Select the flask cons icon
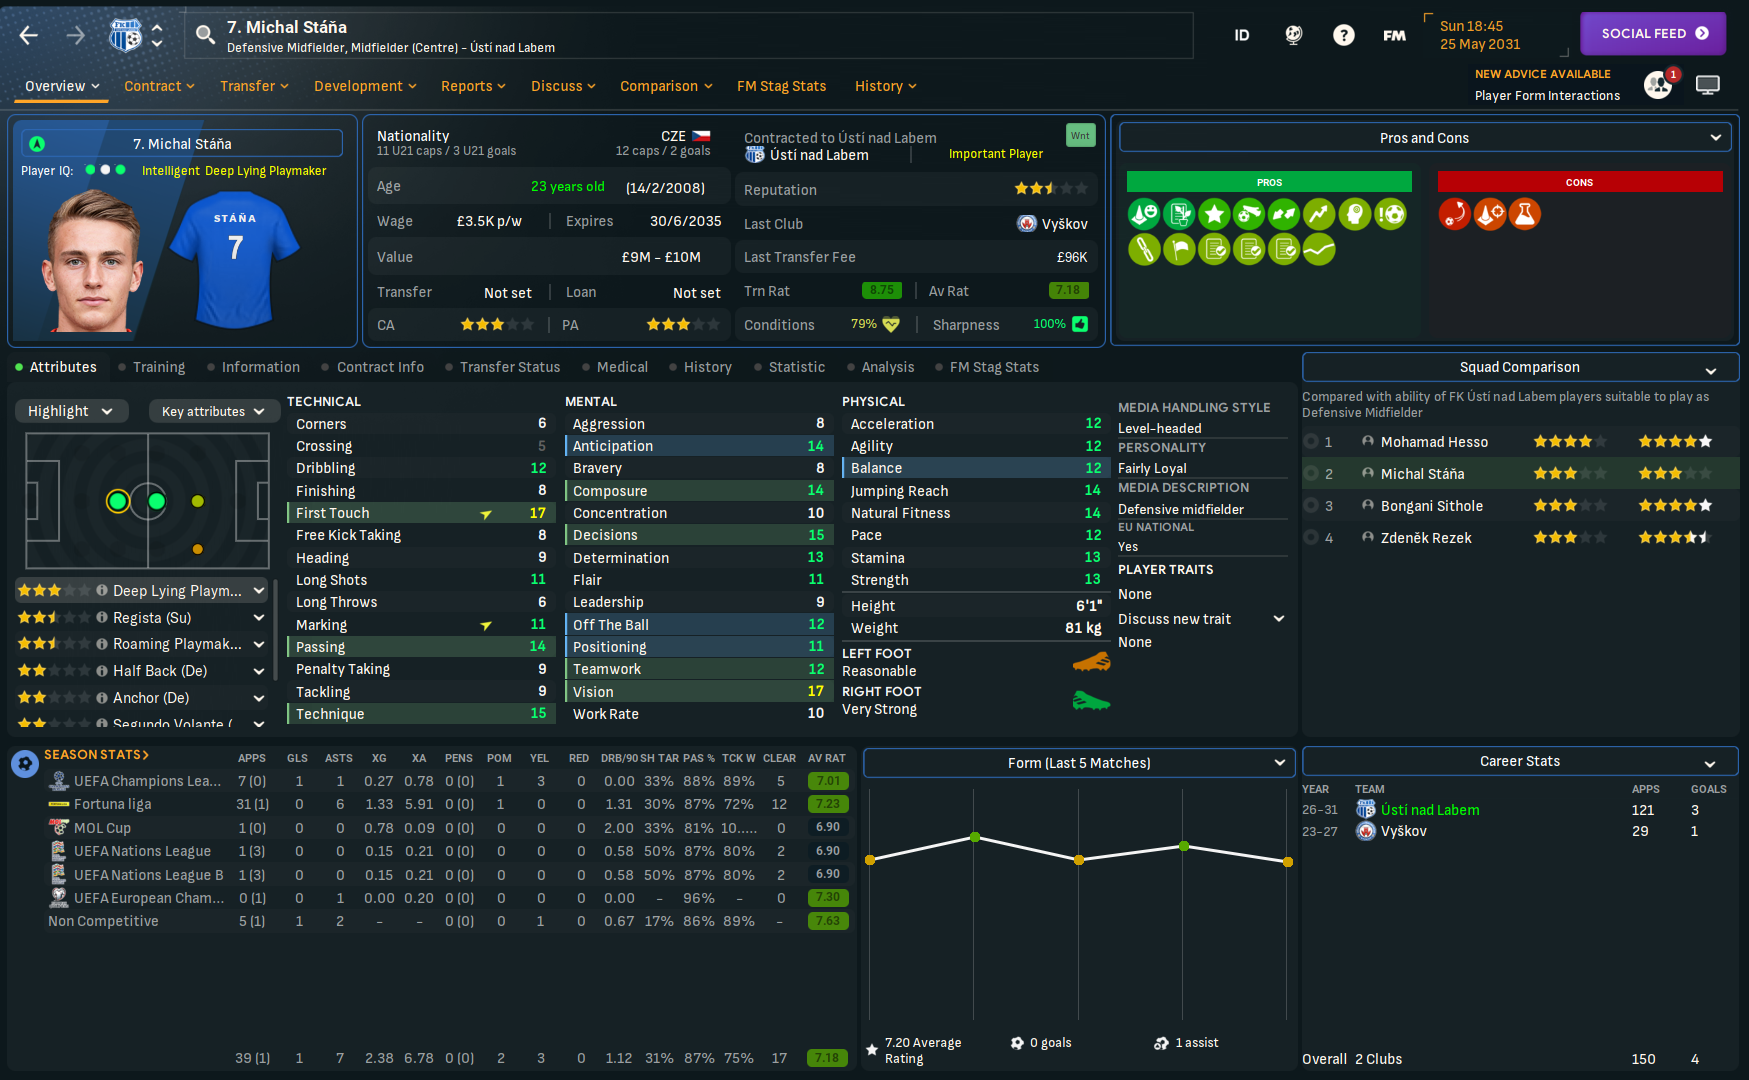The image size is (1749, 1080). (1525, 214)
